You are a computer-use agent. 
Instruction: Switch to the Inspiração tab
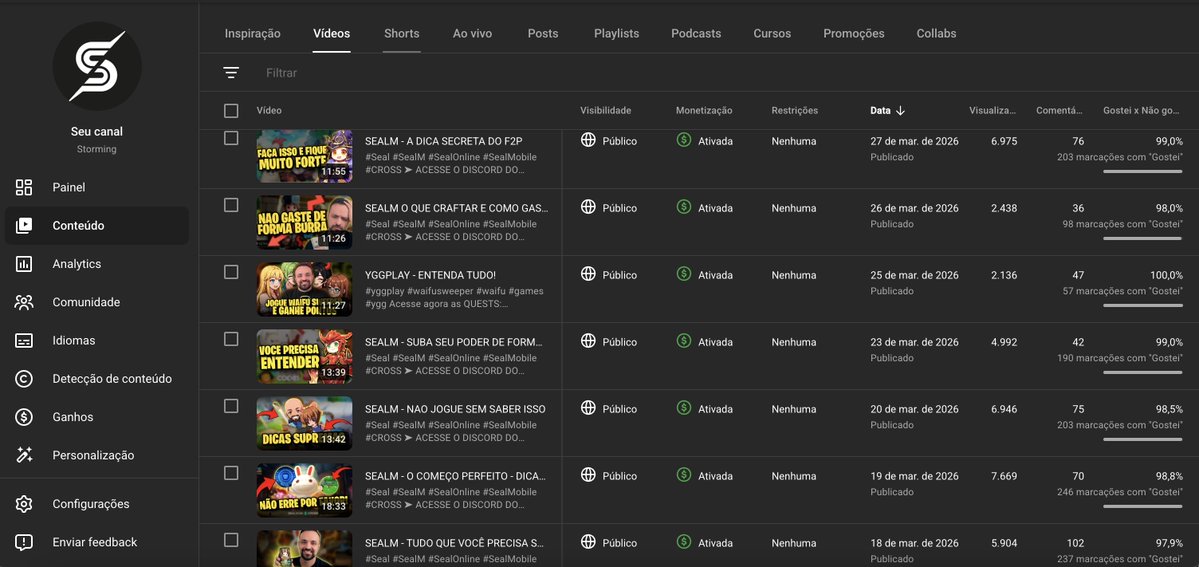pos(252,34)
